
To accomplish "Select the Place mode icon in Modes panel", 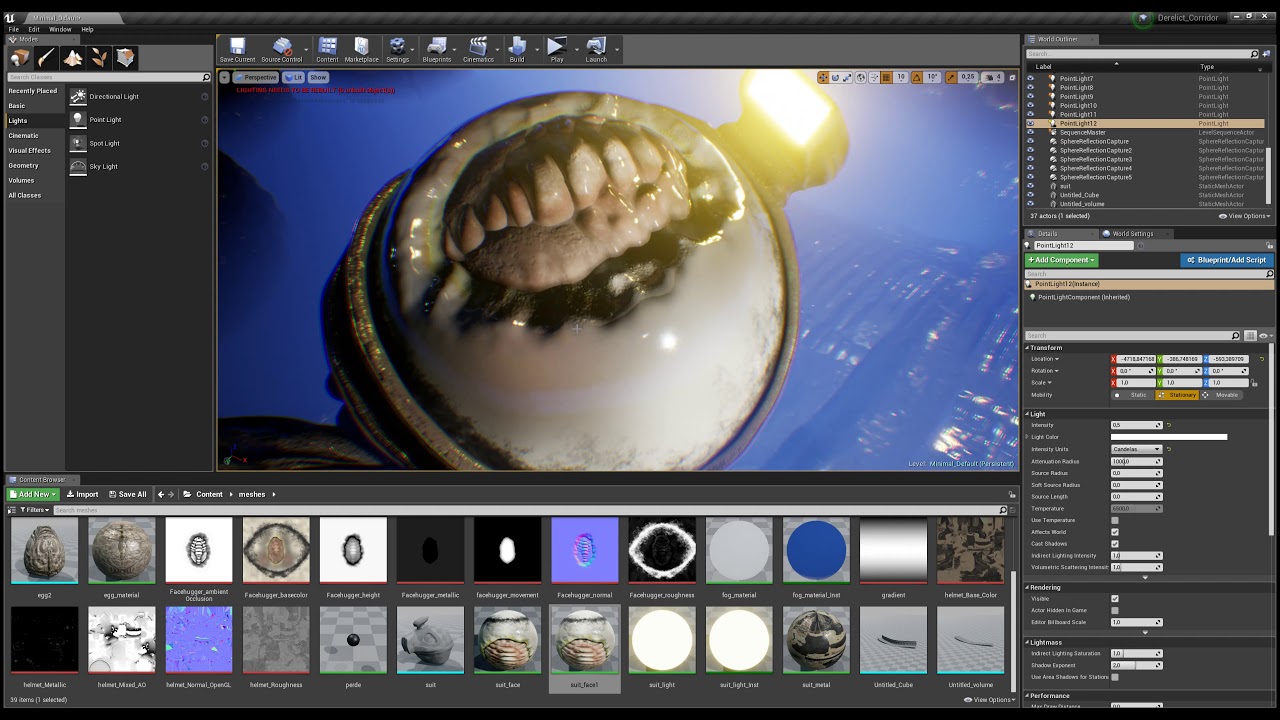I will point(20,58).
